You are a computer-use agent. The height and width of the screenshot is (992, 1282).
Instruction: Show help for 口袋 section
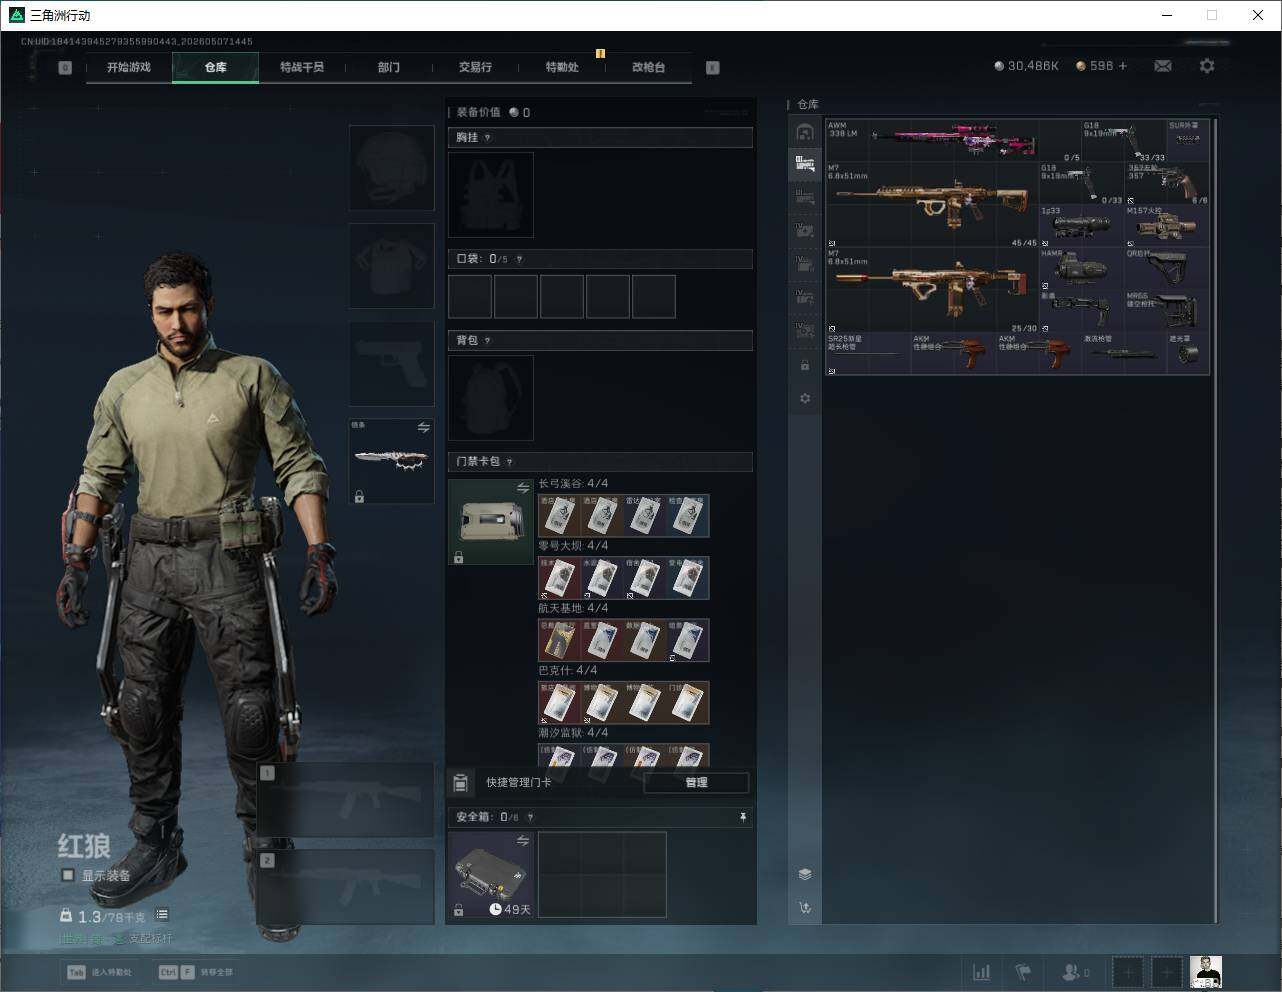click(518, 259)
